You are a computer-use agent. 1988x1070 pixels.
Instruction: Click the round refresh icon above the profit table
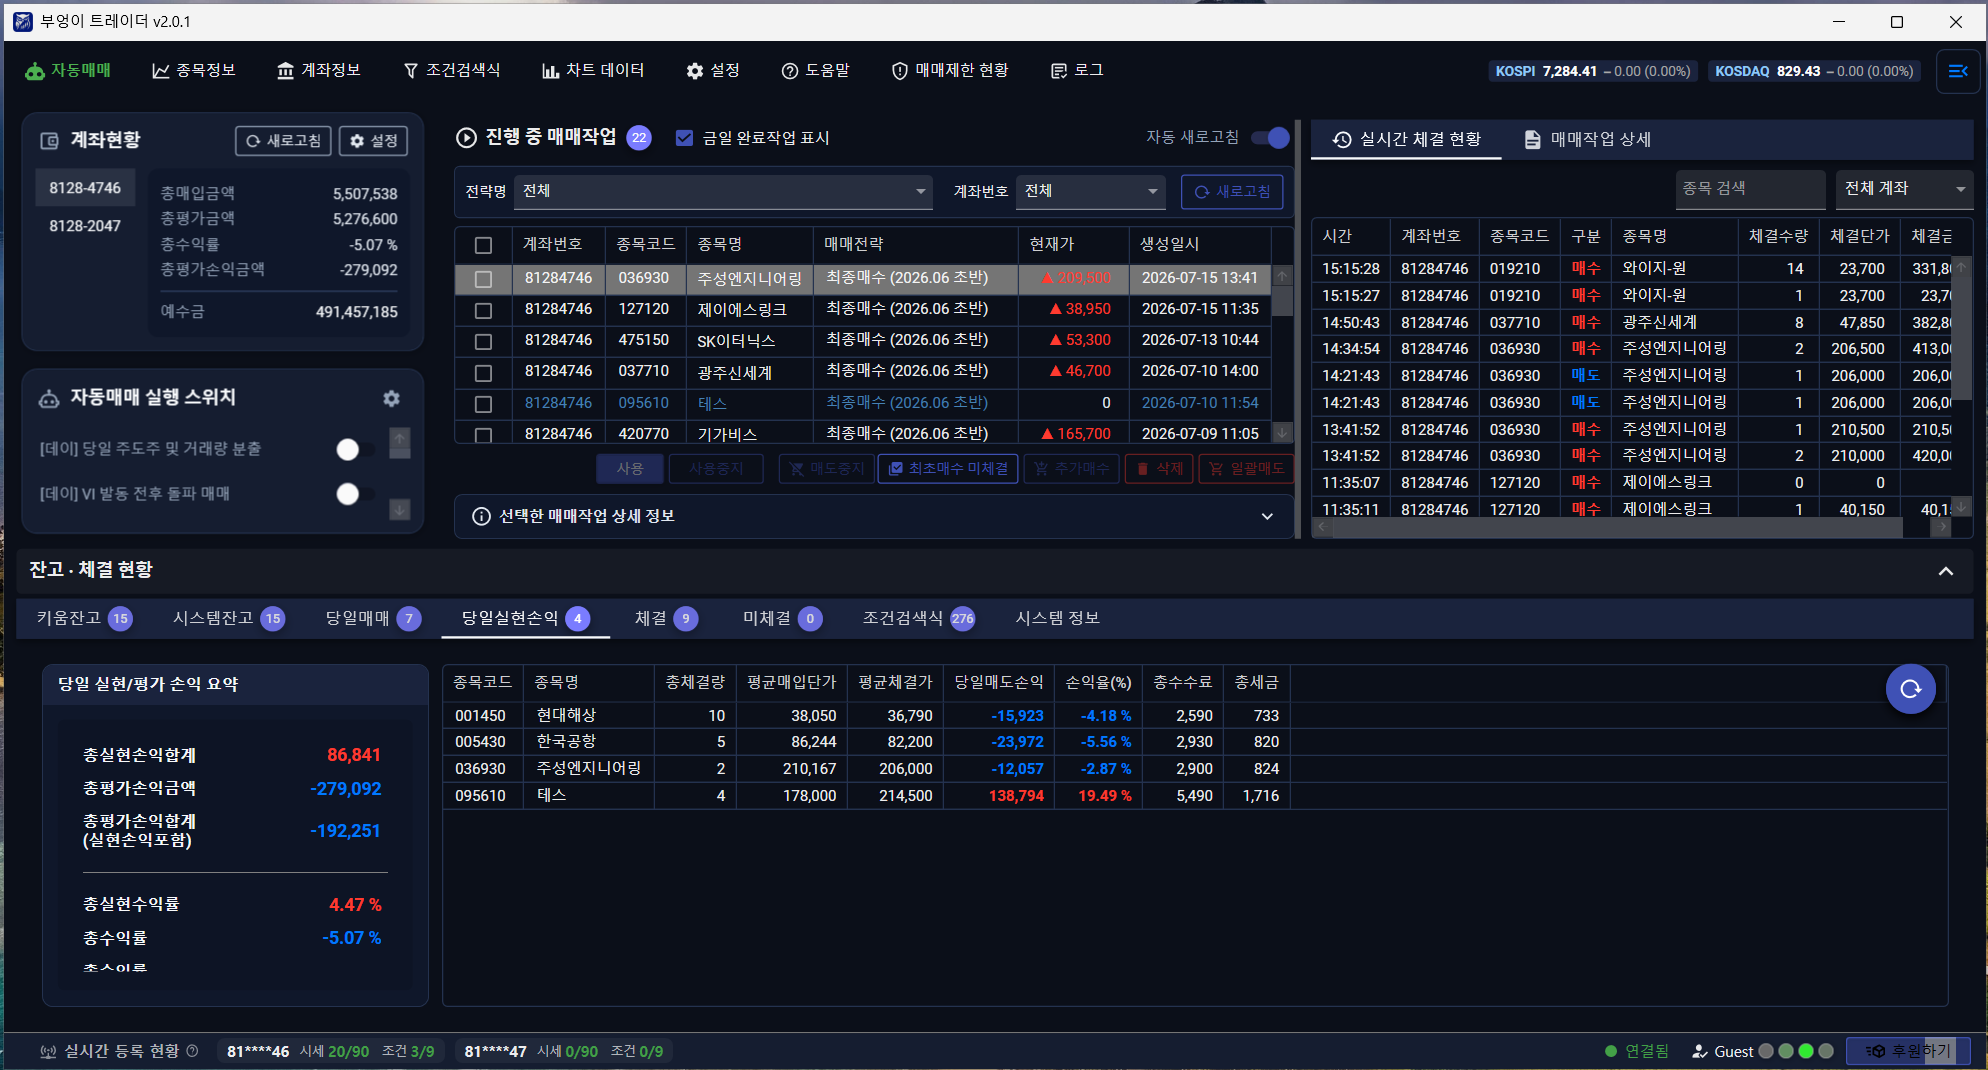pos(1910,689)
